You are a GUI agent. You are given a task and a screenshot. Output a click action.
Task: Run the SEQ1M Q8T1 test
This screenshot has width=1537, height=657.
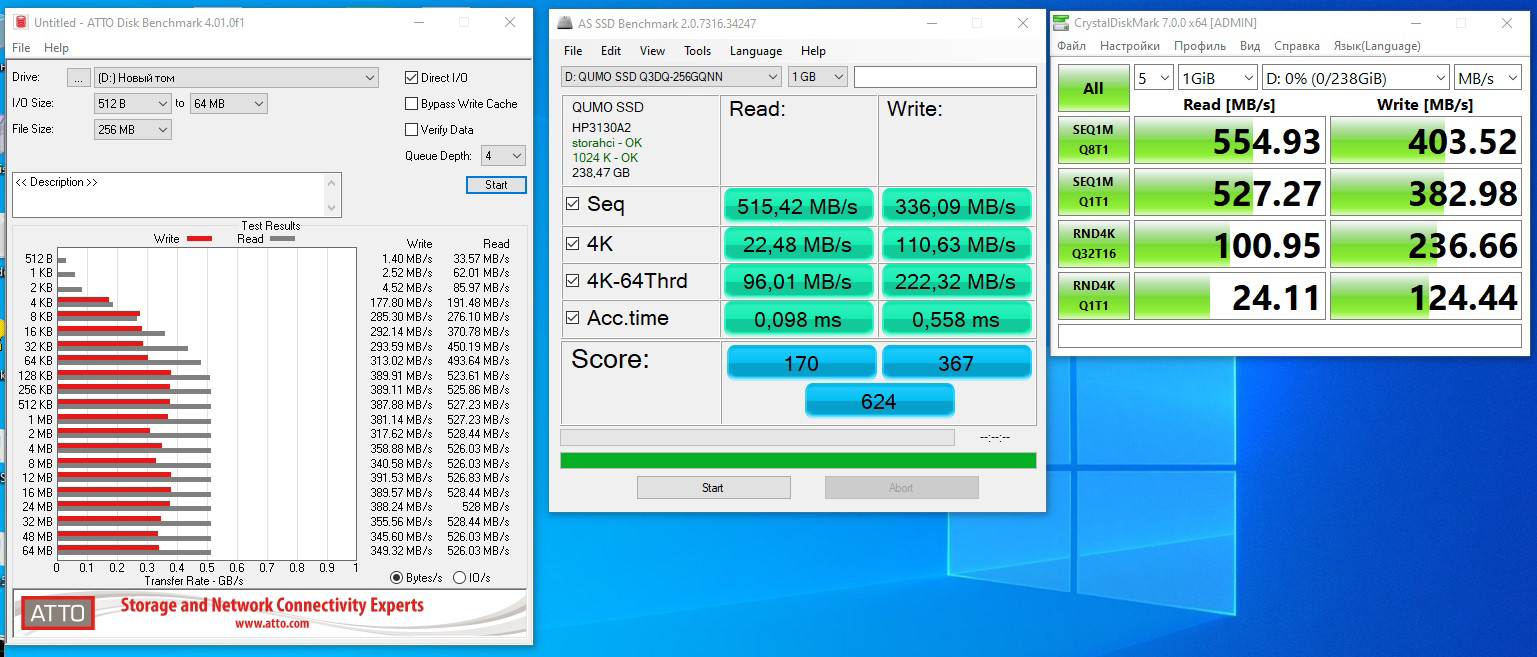(1093, 140)
